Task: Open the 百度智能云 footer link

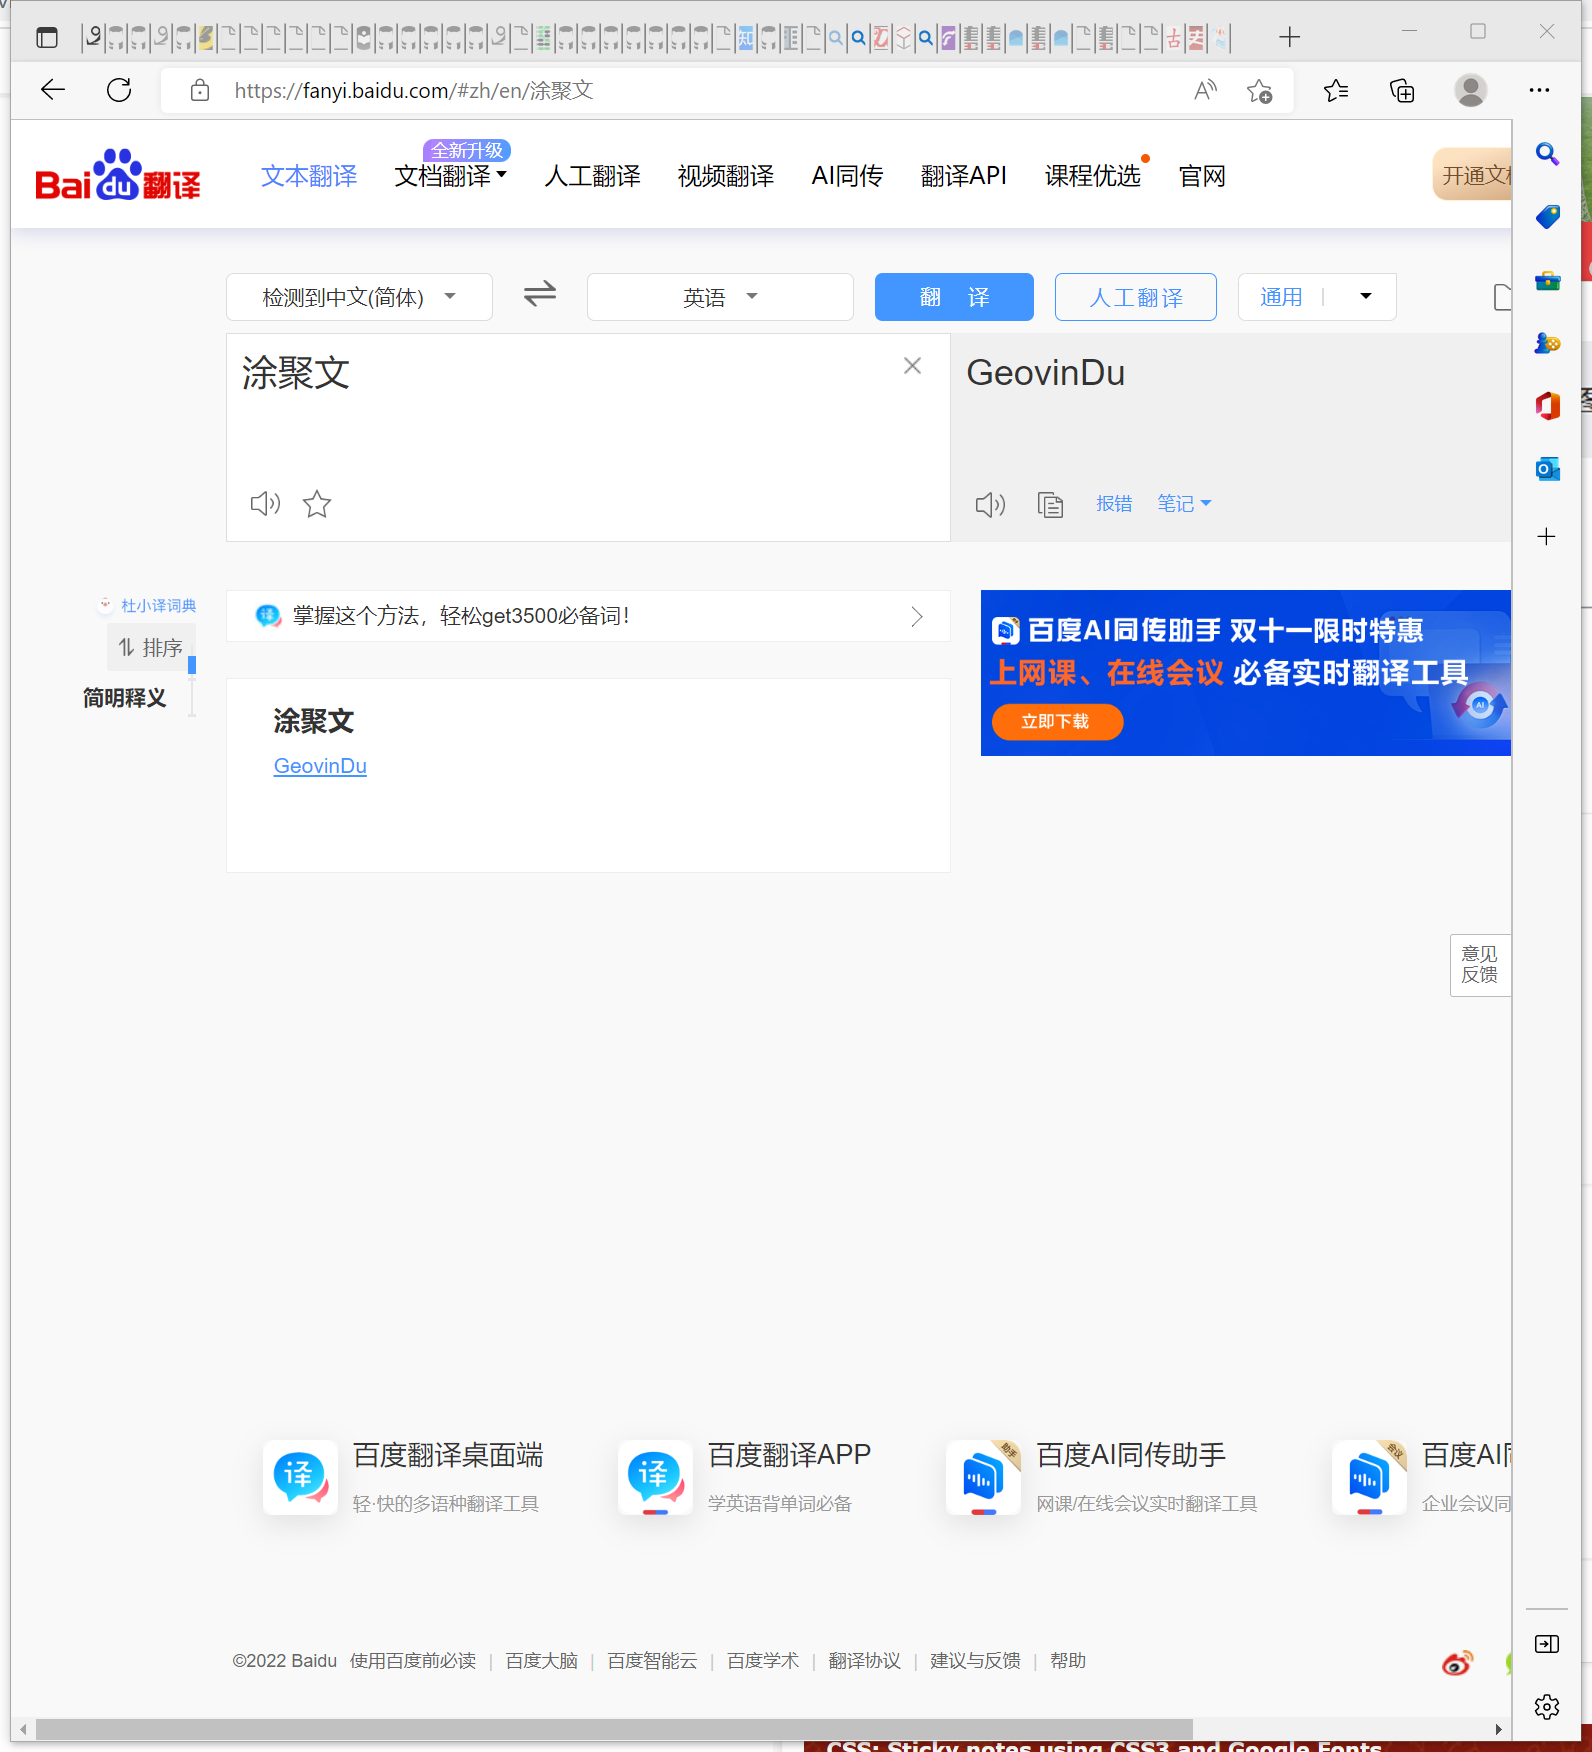Action: [x=652, y=1661]
